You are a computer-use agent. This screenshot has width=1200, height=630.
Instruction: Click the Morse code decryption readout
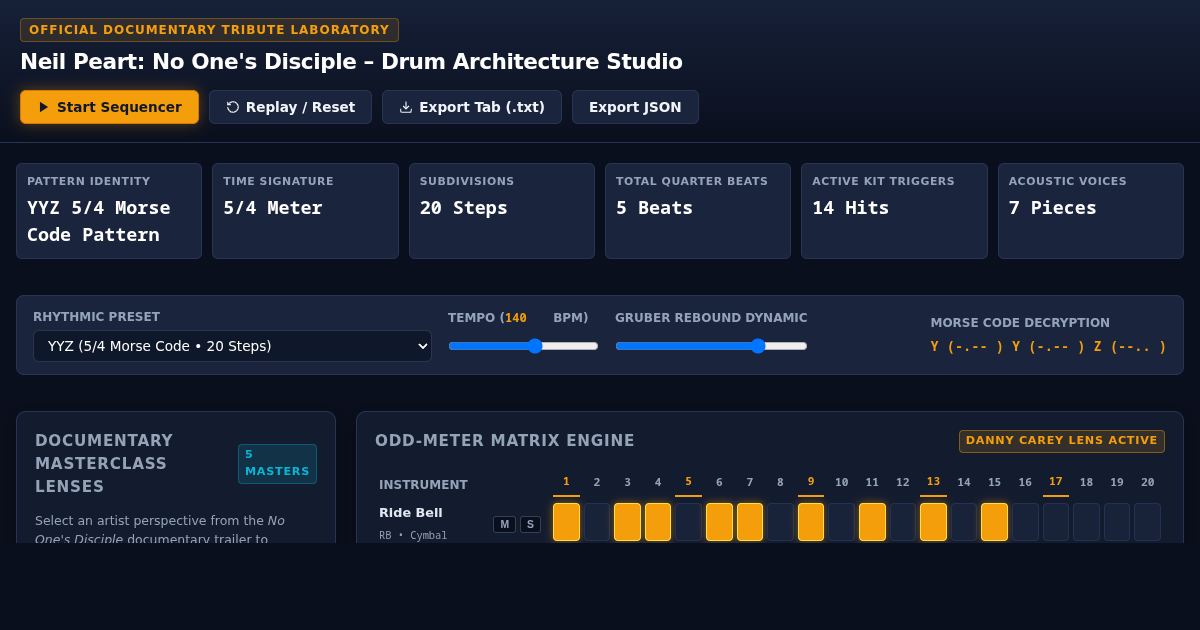(1048, 347)
